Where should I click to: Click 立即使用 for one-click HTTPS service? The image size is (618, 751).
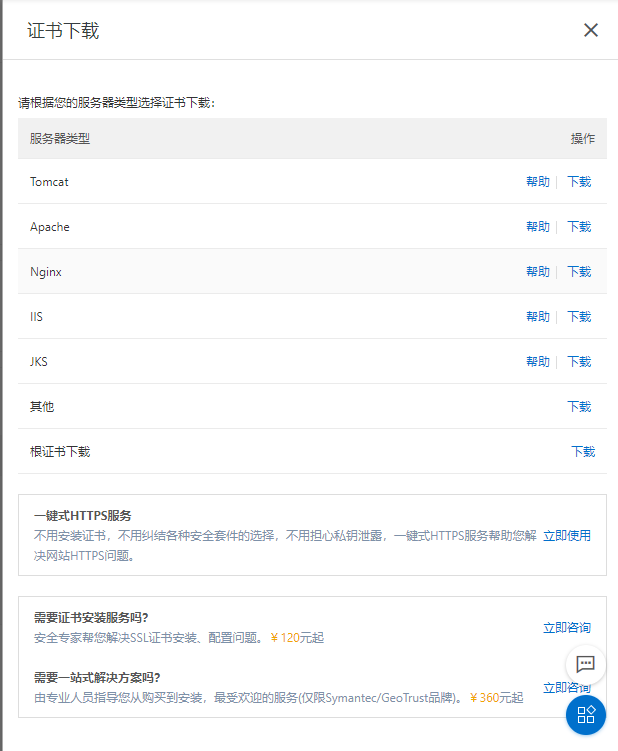click(x=567, y=536)
